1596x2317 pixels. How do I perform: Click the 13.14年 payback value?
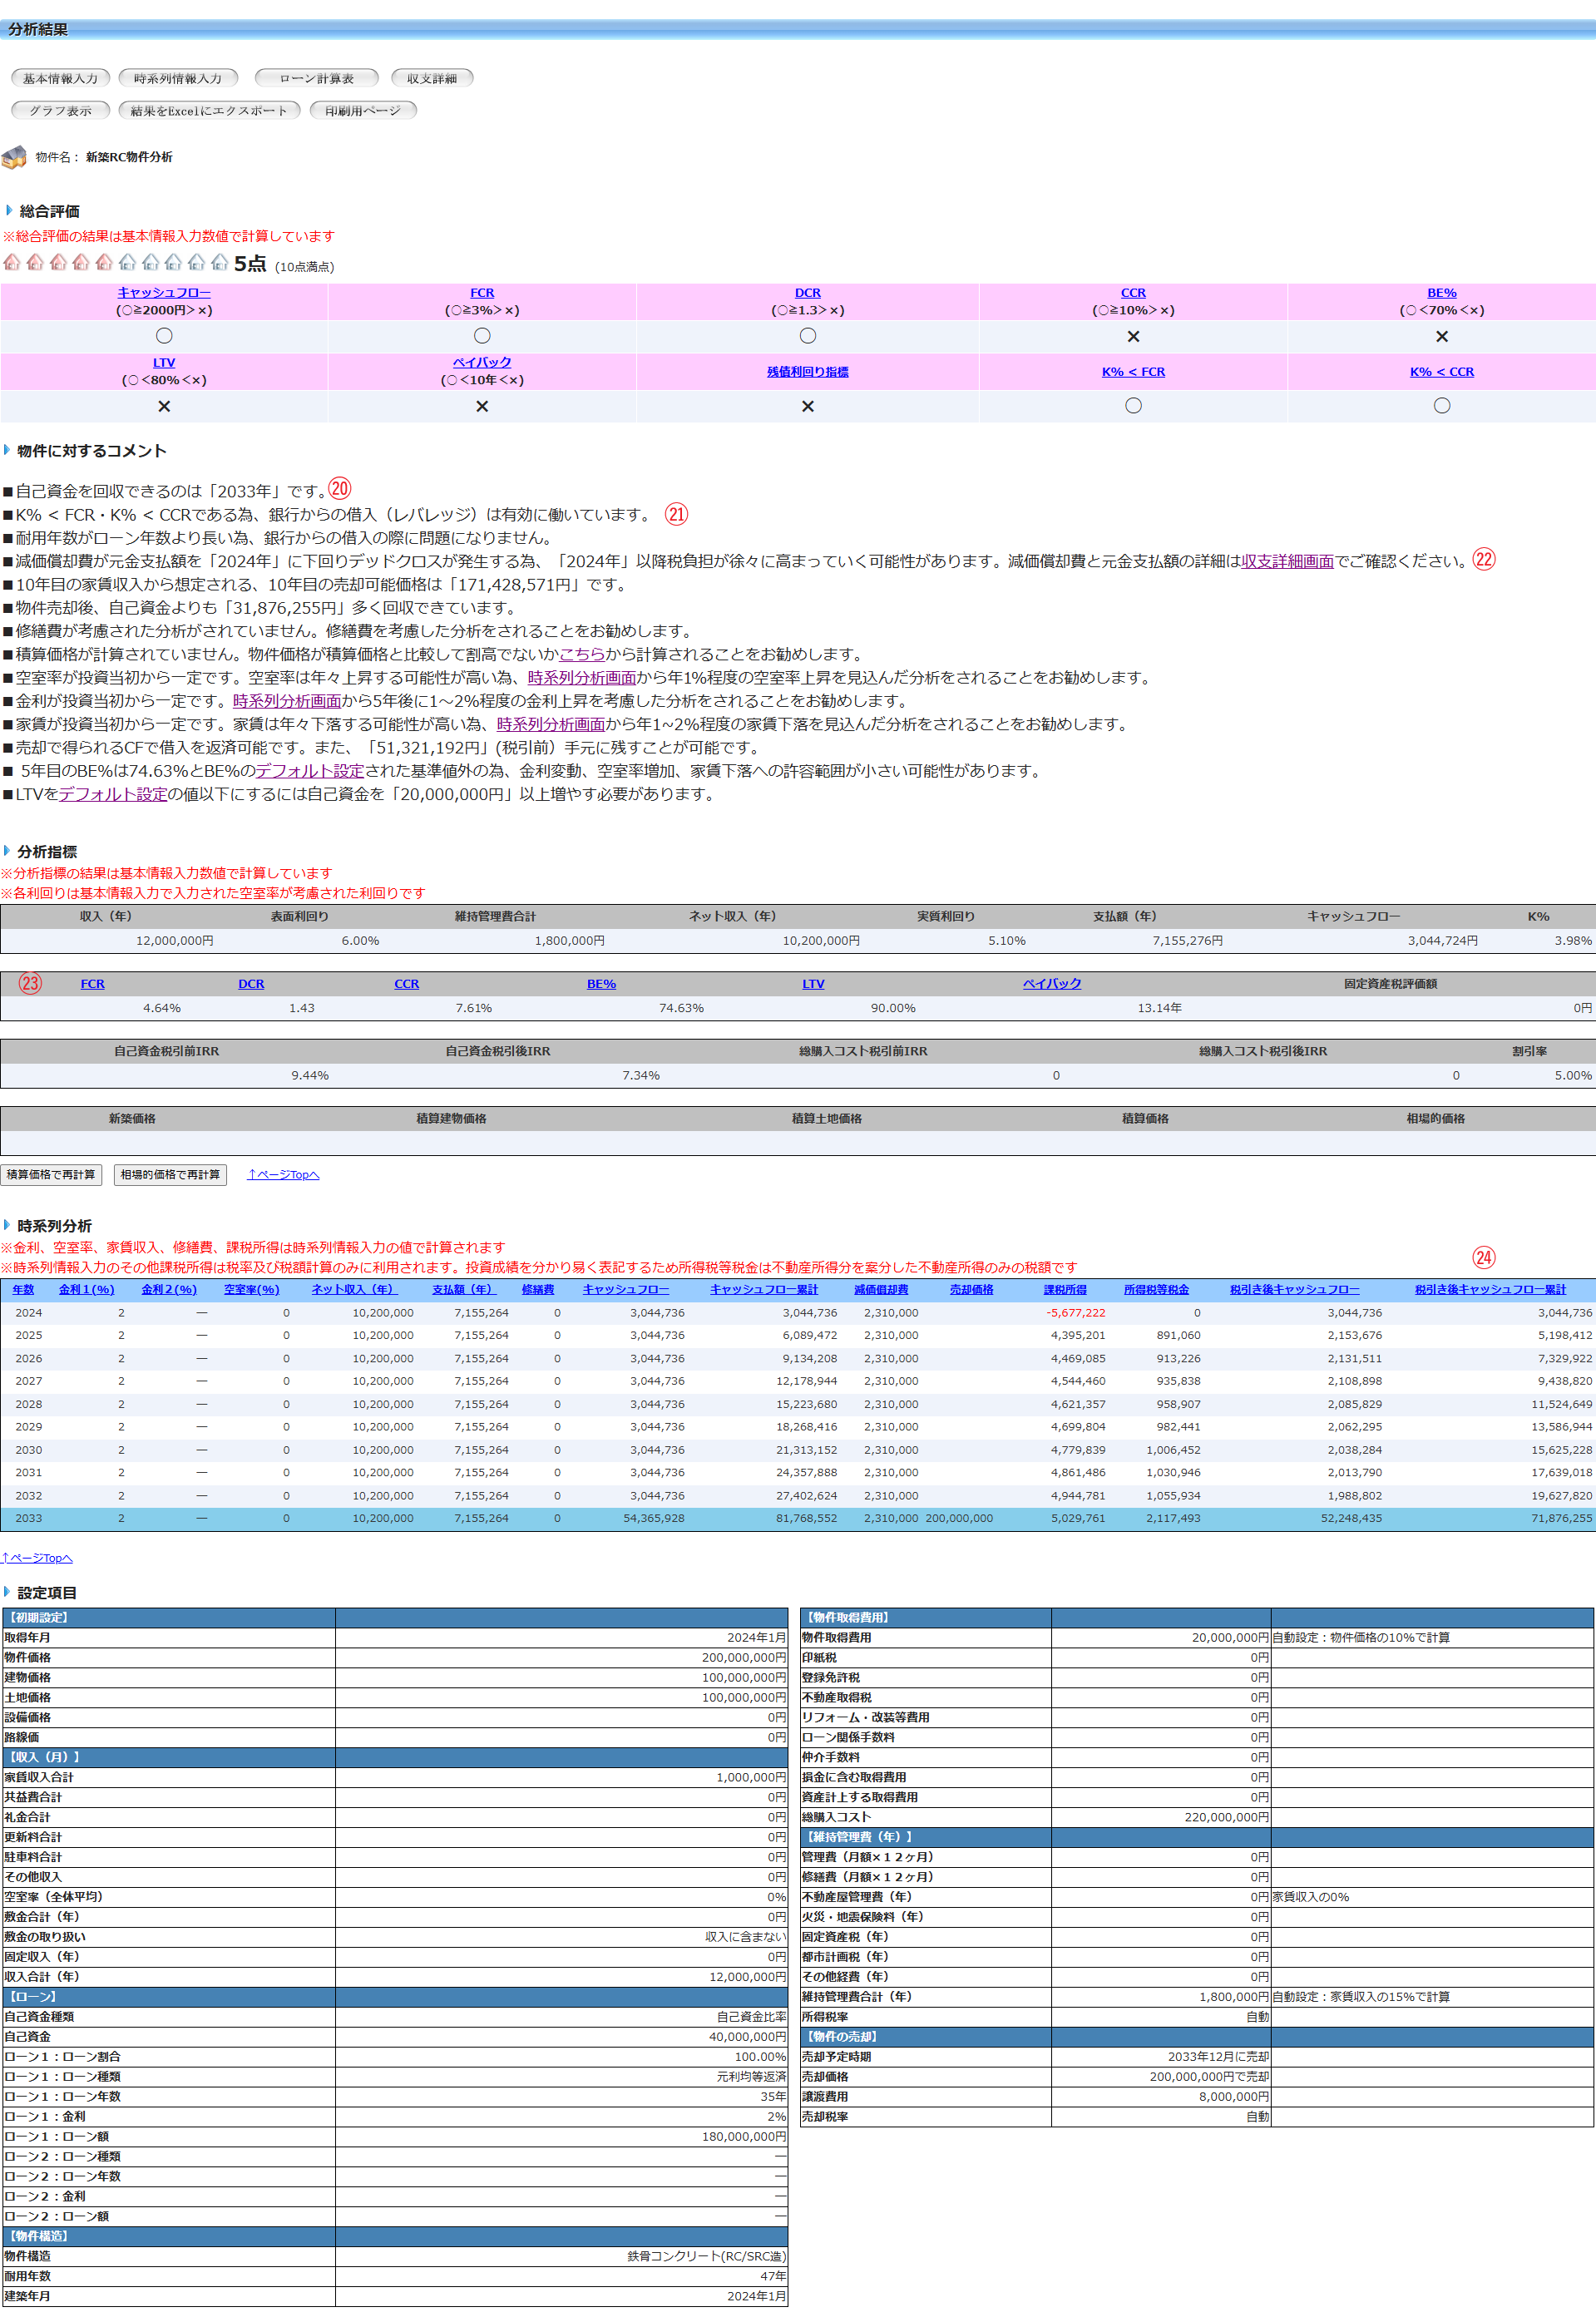click(1159, 1008)
